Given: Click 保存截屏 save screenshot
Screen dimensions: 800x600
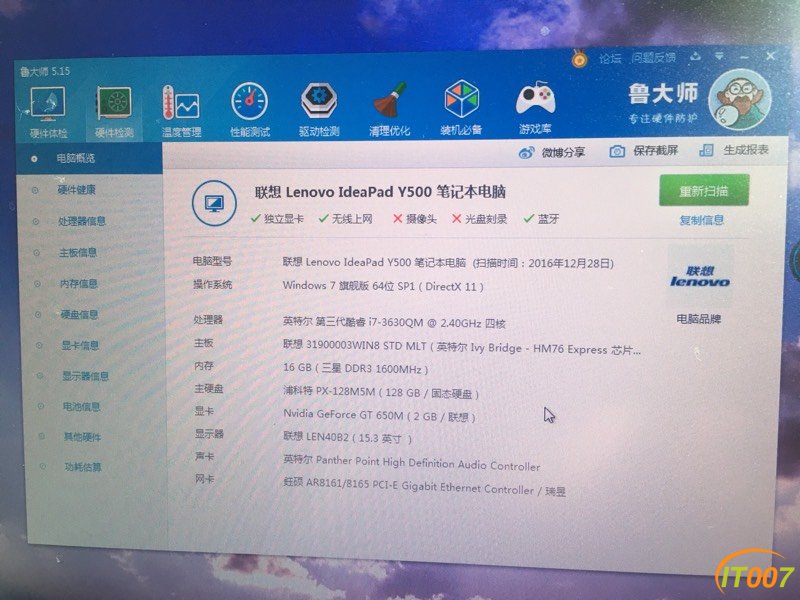Looking at the screenshot, I should [x=643, y=151].
